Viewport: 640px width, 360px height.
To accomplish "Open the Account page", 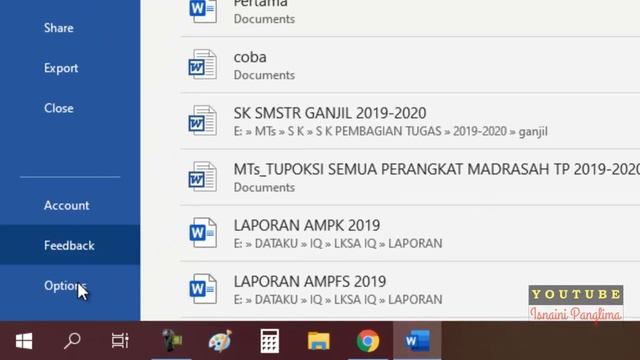I will coord(67,205).
